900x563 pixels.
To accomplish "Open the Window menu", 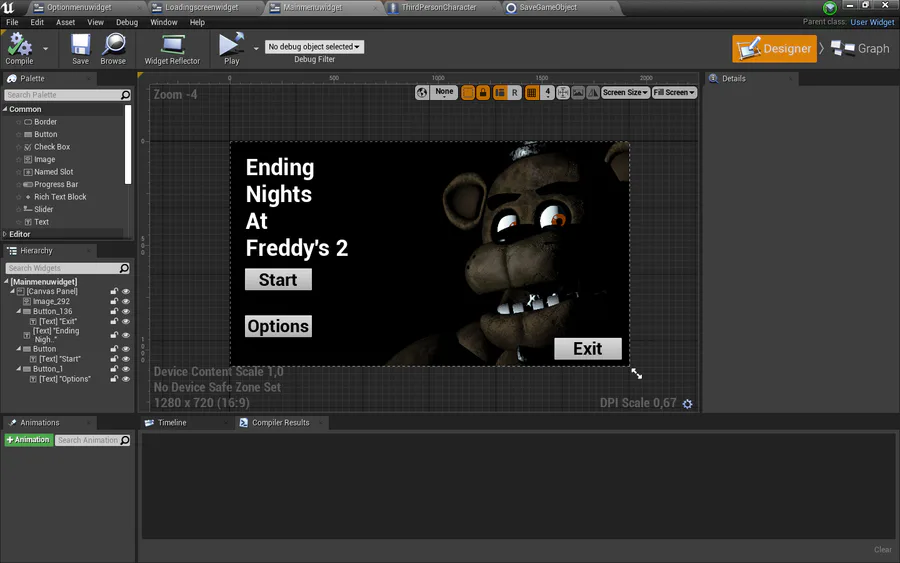I will tap(164, 22).
